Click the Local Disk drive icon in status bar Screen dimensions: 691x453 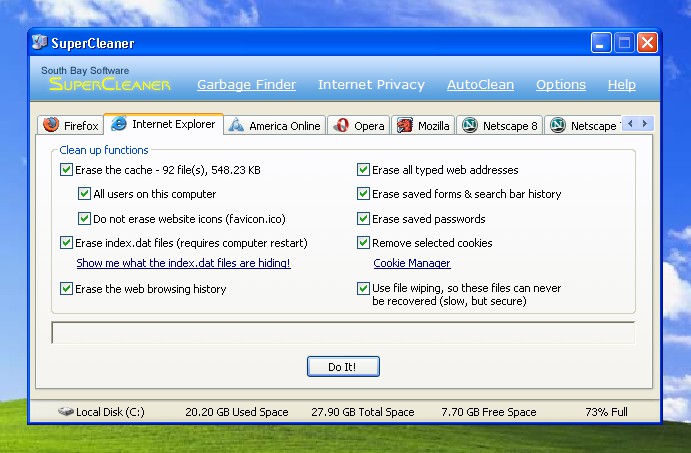[66, 412]
